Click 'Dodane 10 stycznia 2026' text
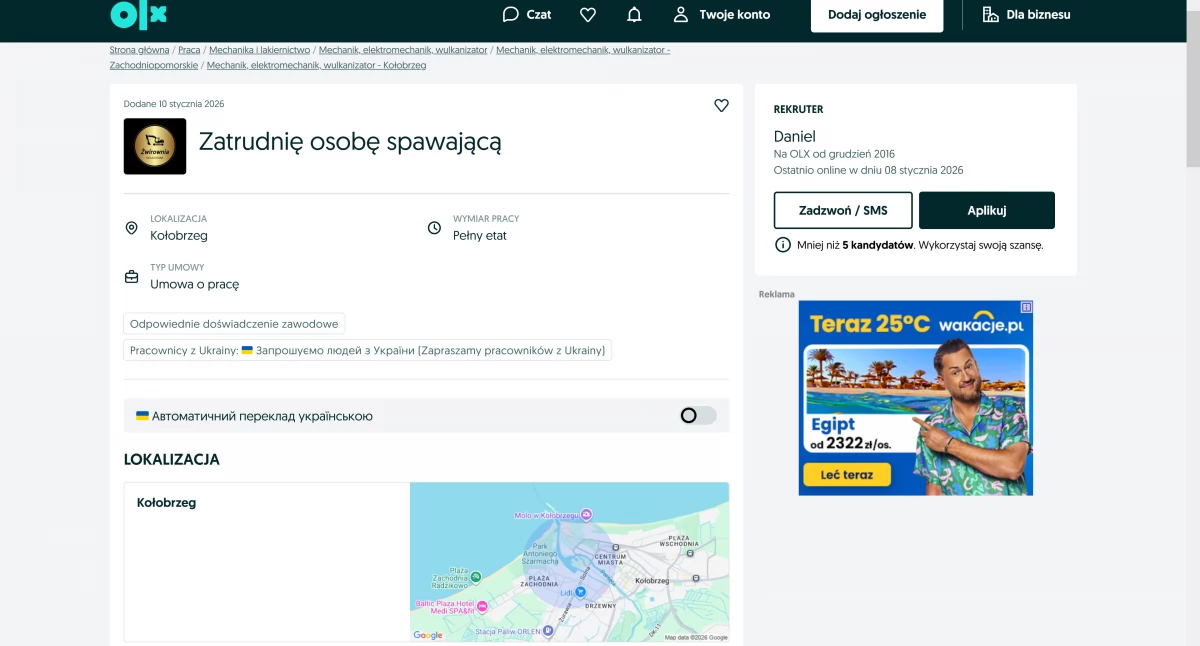This screenshot has height=646, width=1200. (x=174, y=104)
